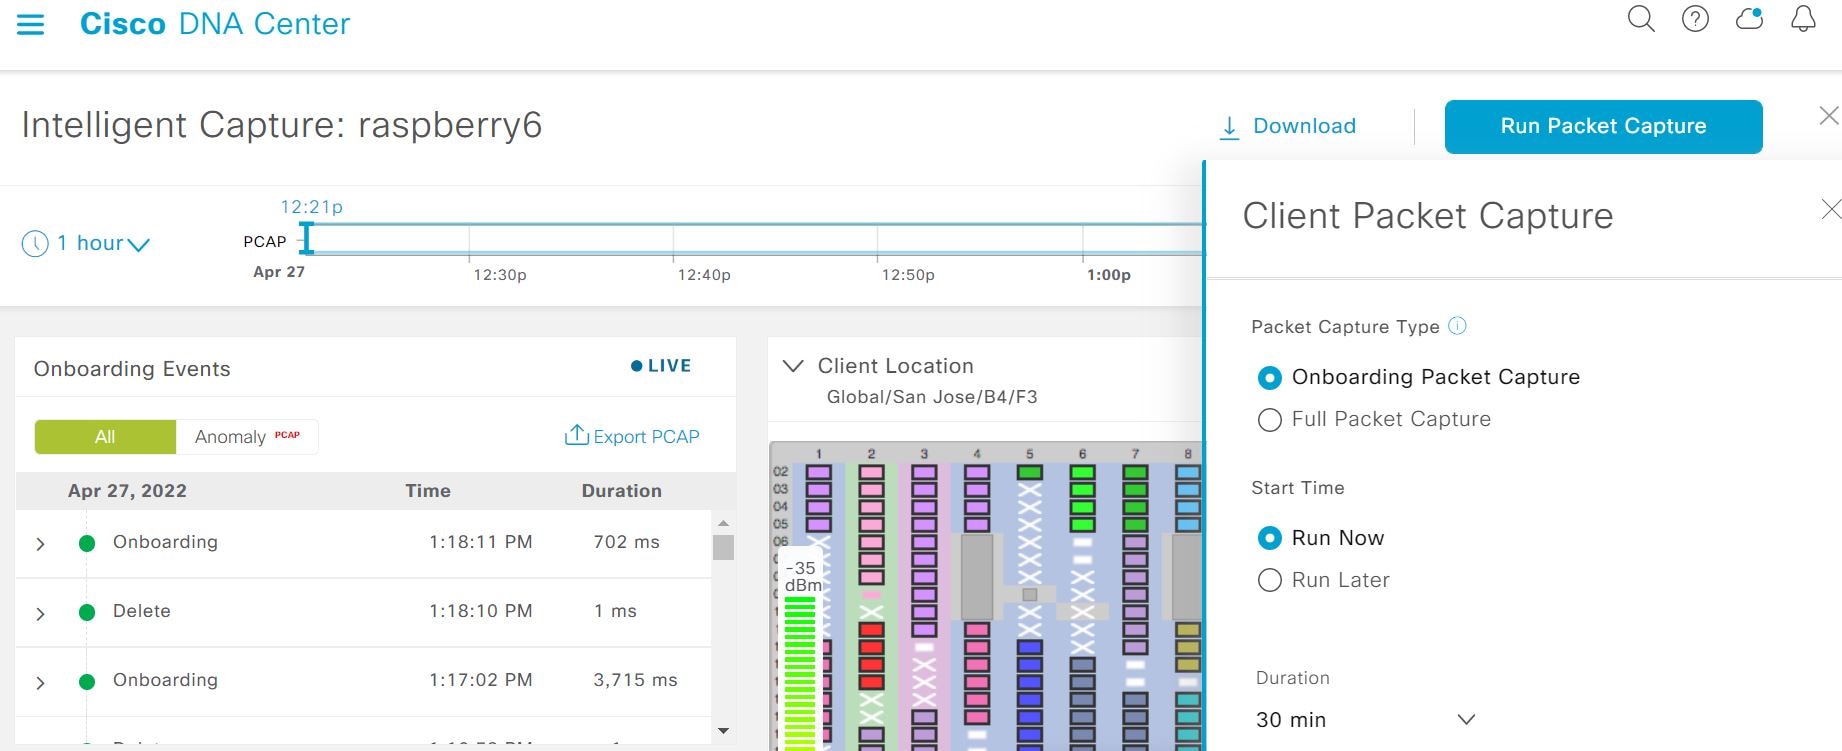Click the Packet Capture Type info icon
Viewport: 1842px width, 751px height.
tap(1457, 326)
